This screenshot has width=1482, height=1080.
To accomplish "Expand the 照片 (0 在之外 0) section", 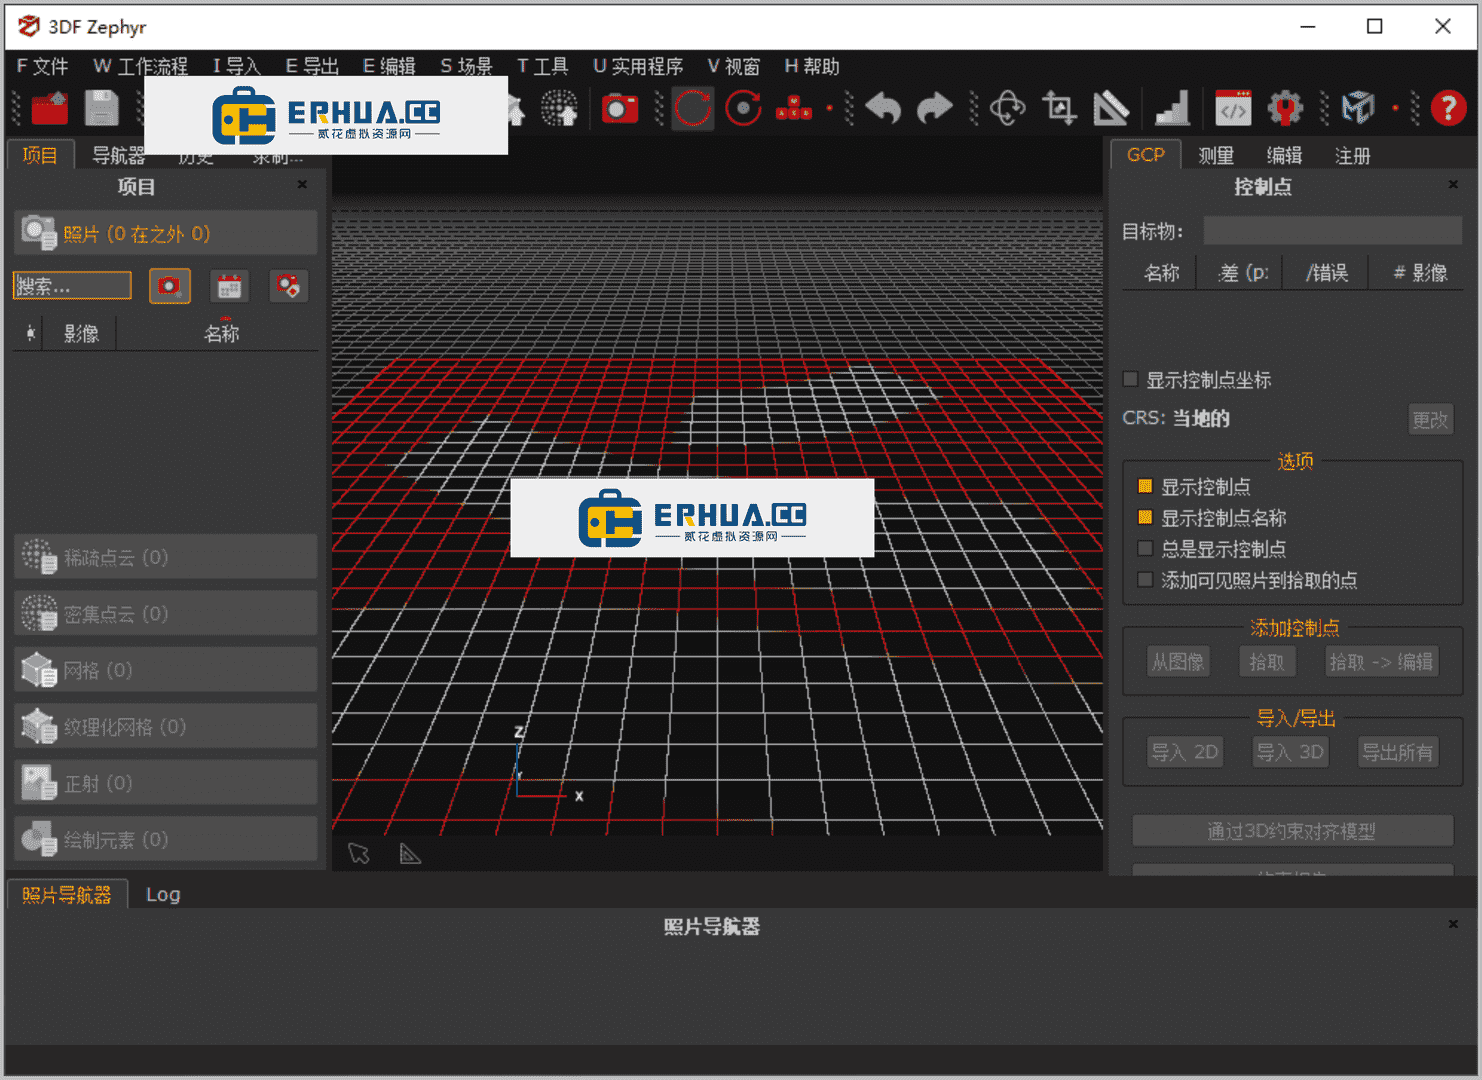I will coord(166,233).
